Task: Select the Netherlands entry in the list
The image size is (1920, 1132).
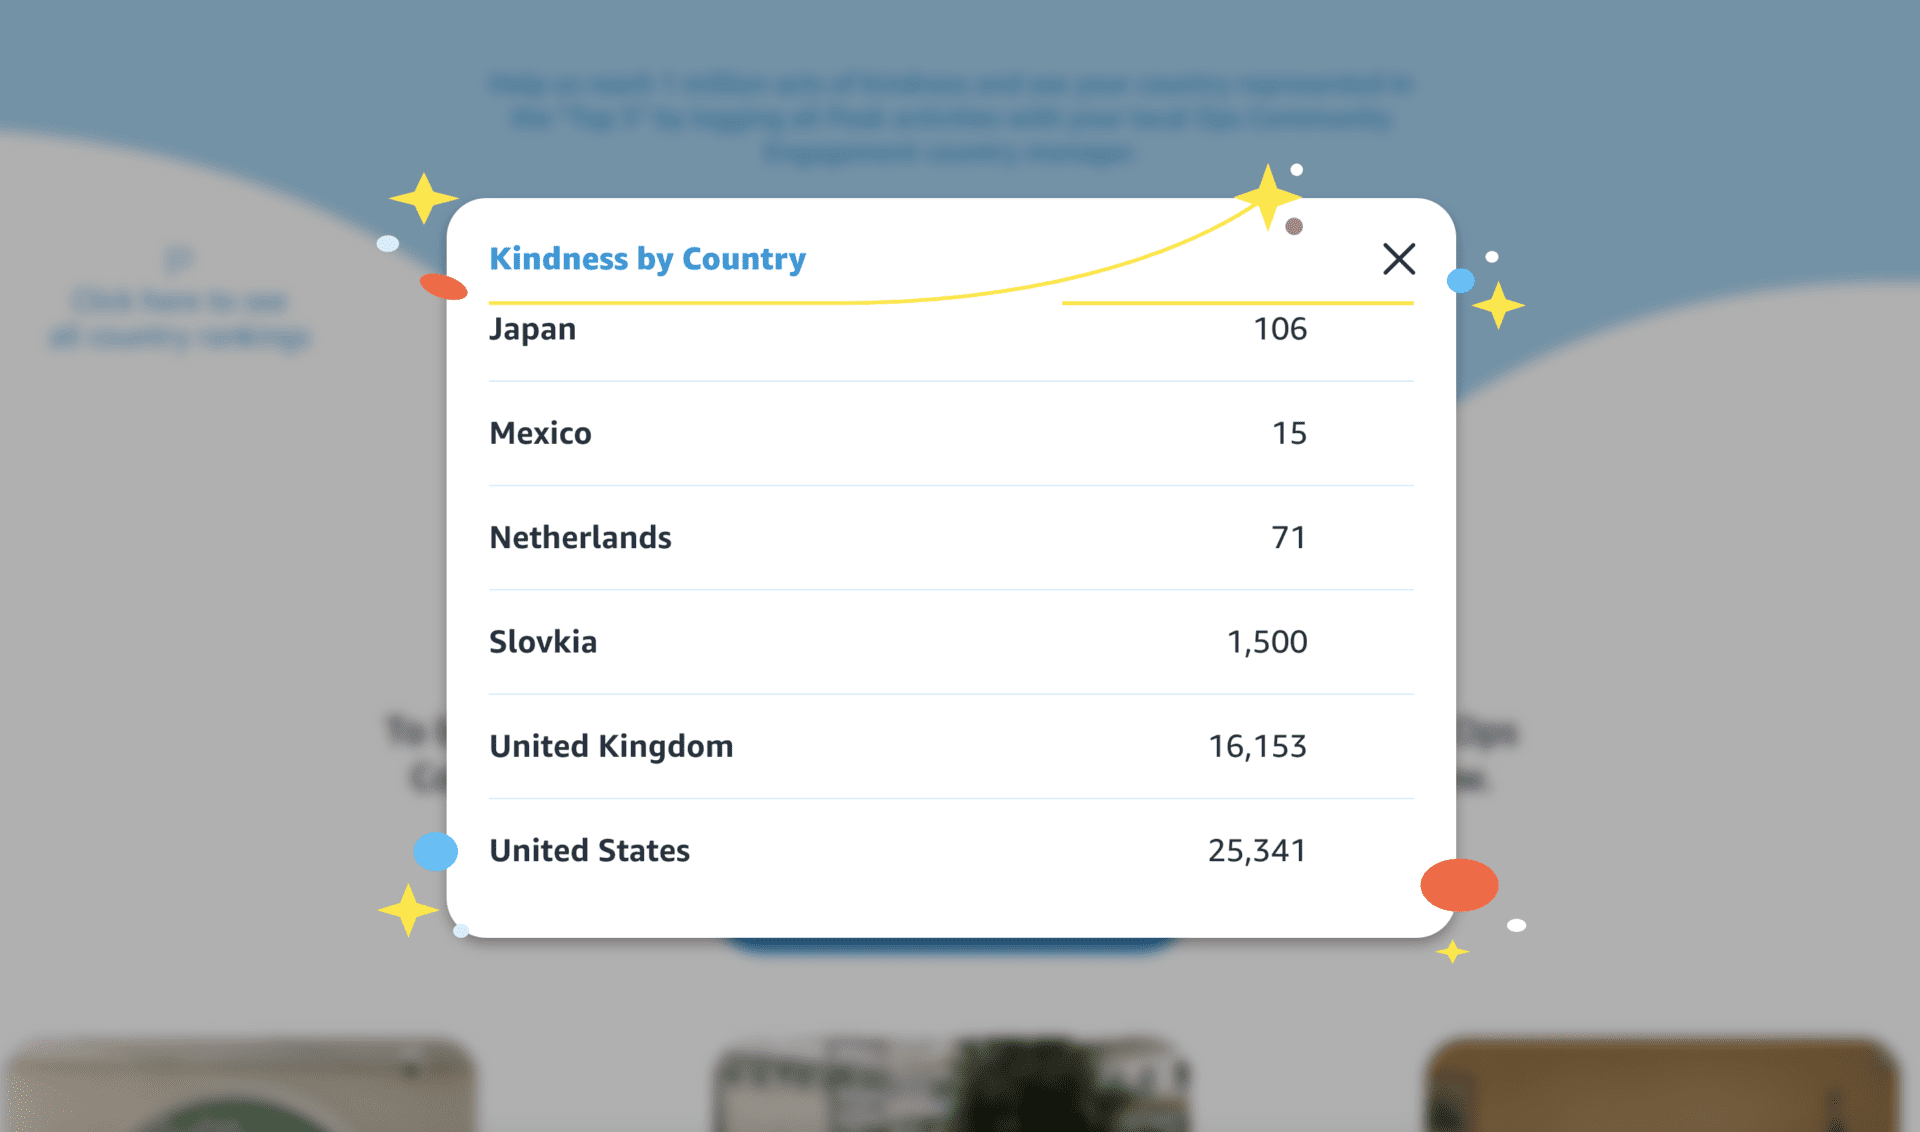Action: click(x=580, y=538)
